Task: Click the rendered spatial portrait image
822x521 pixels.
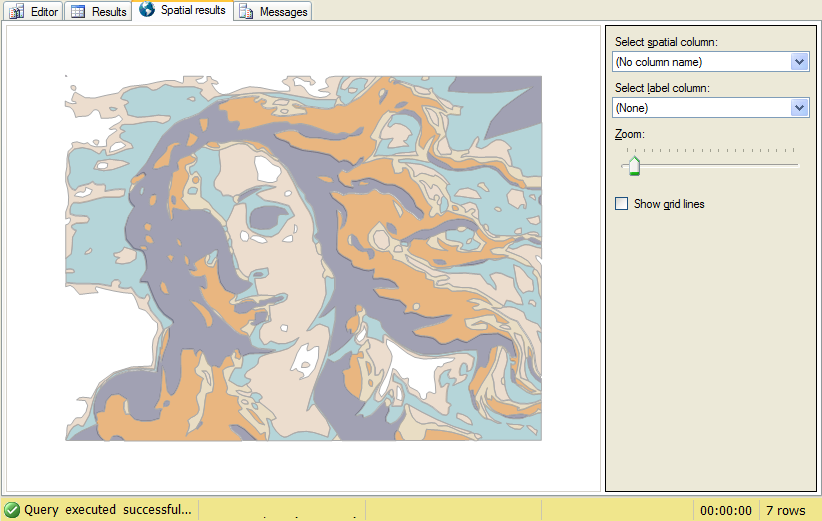Action: pyautogui.click(x=303, y=258)
